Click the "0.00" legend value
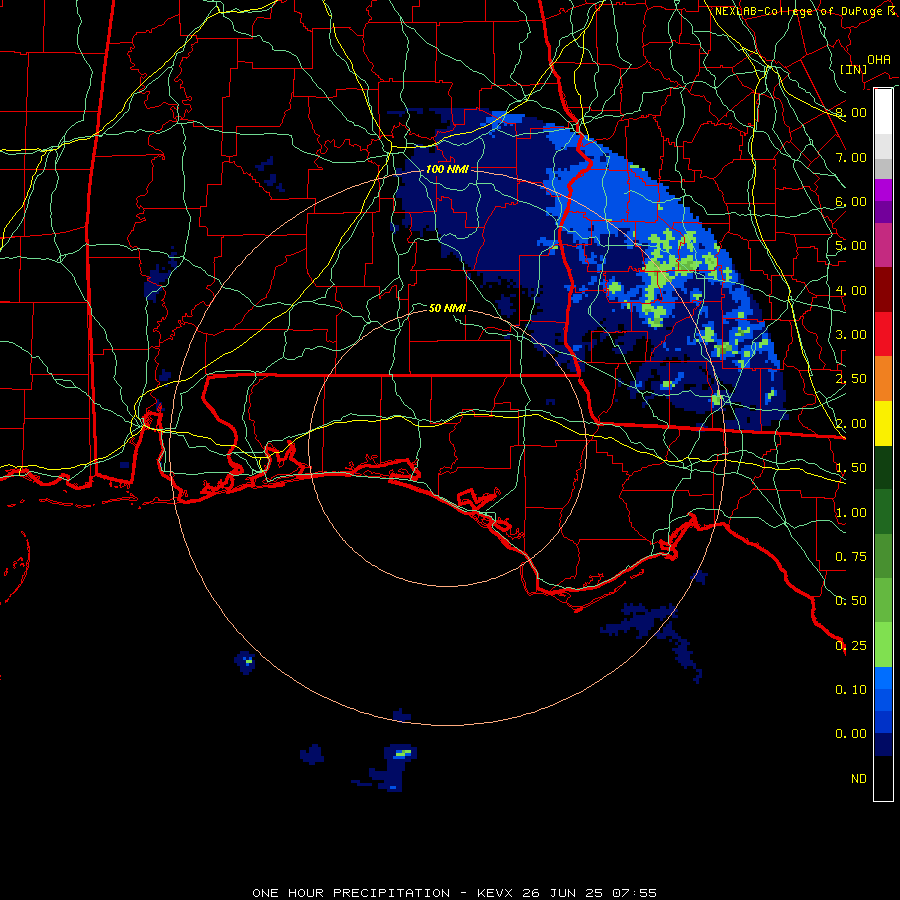This screenshot has width=900, height=900. [851, 734]
